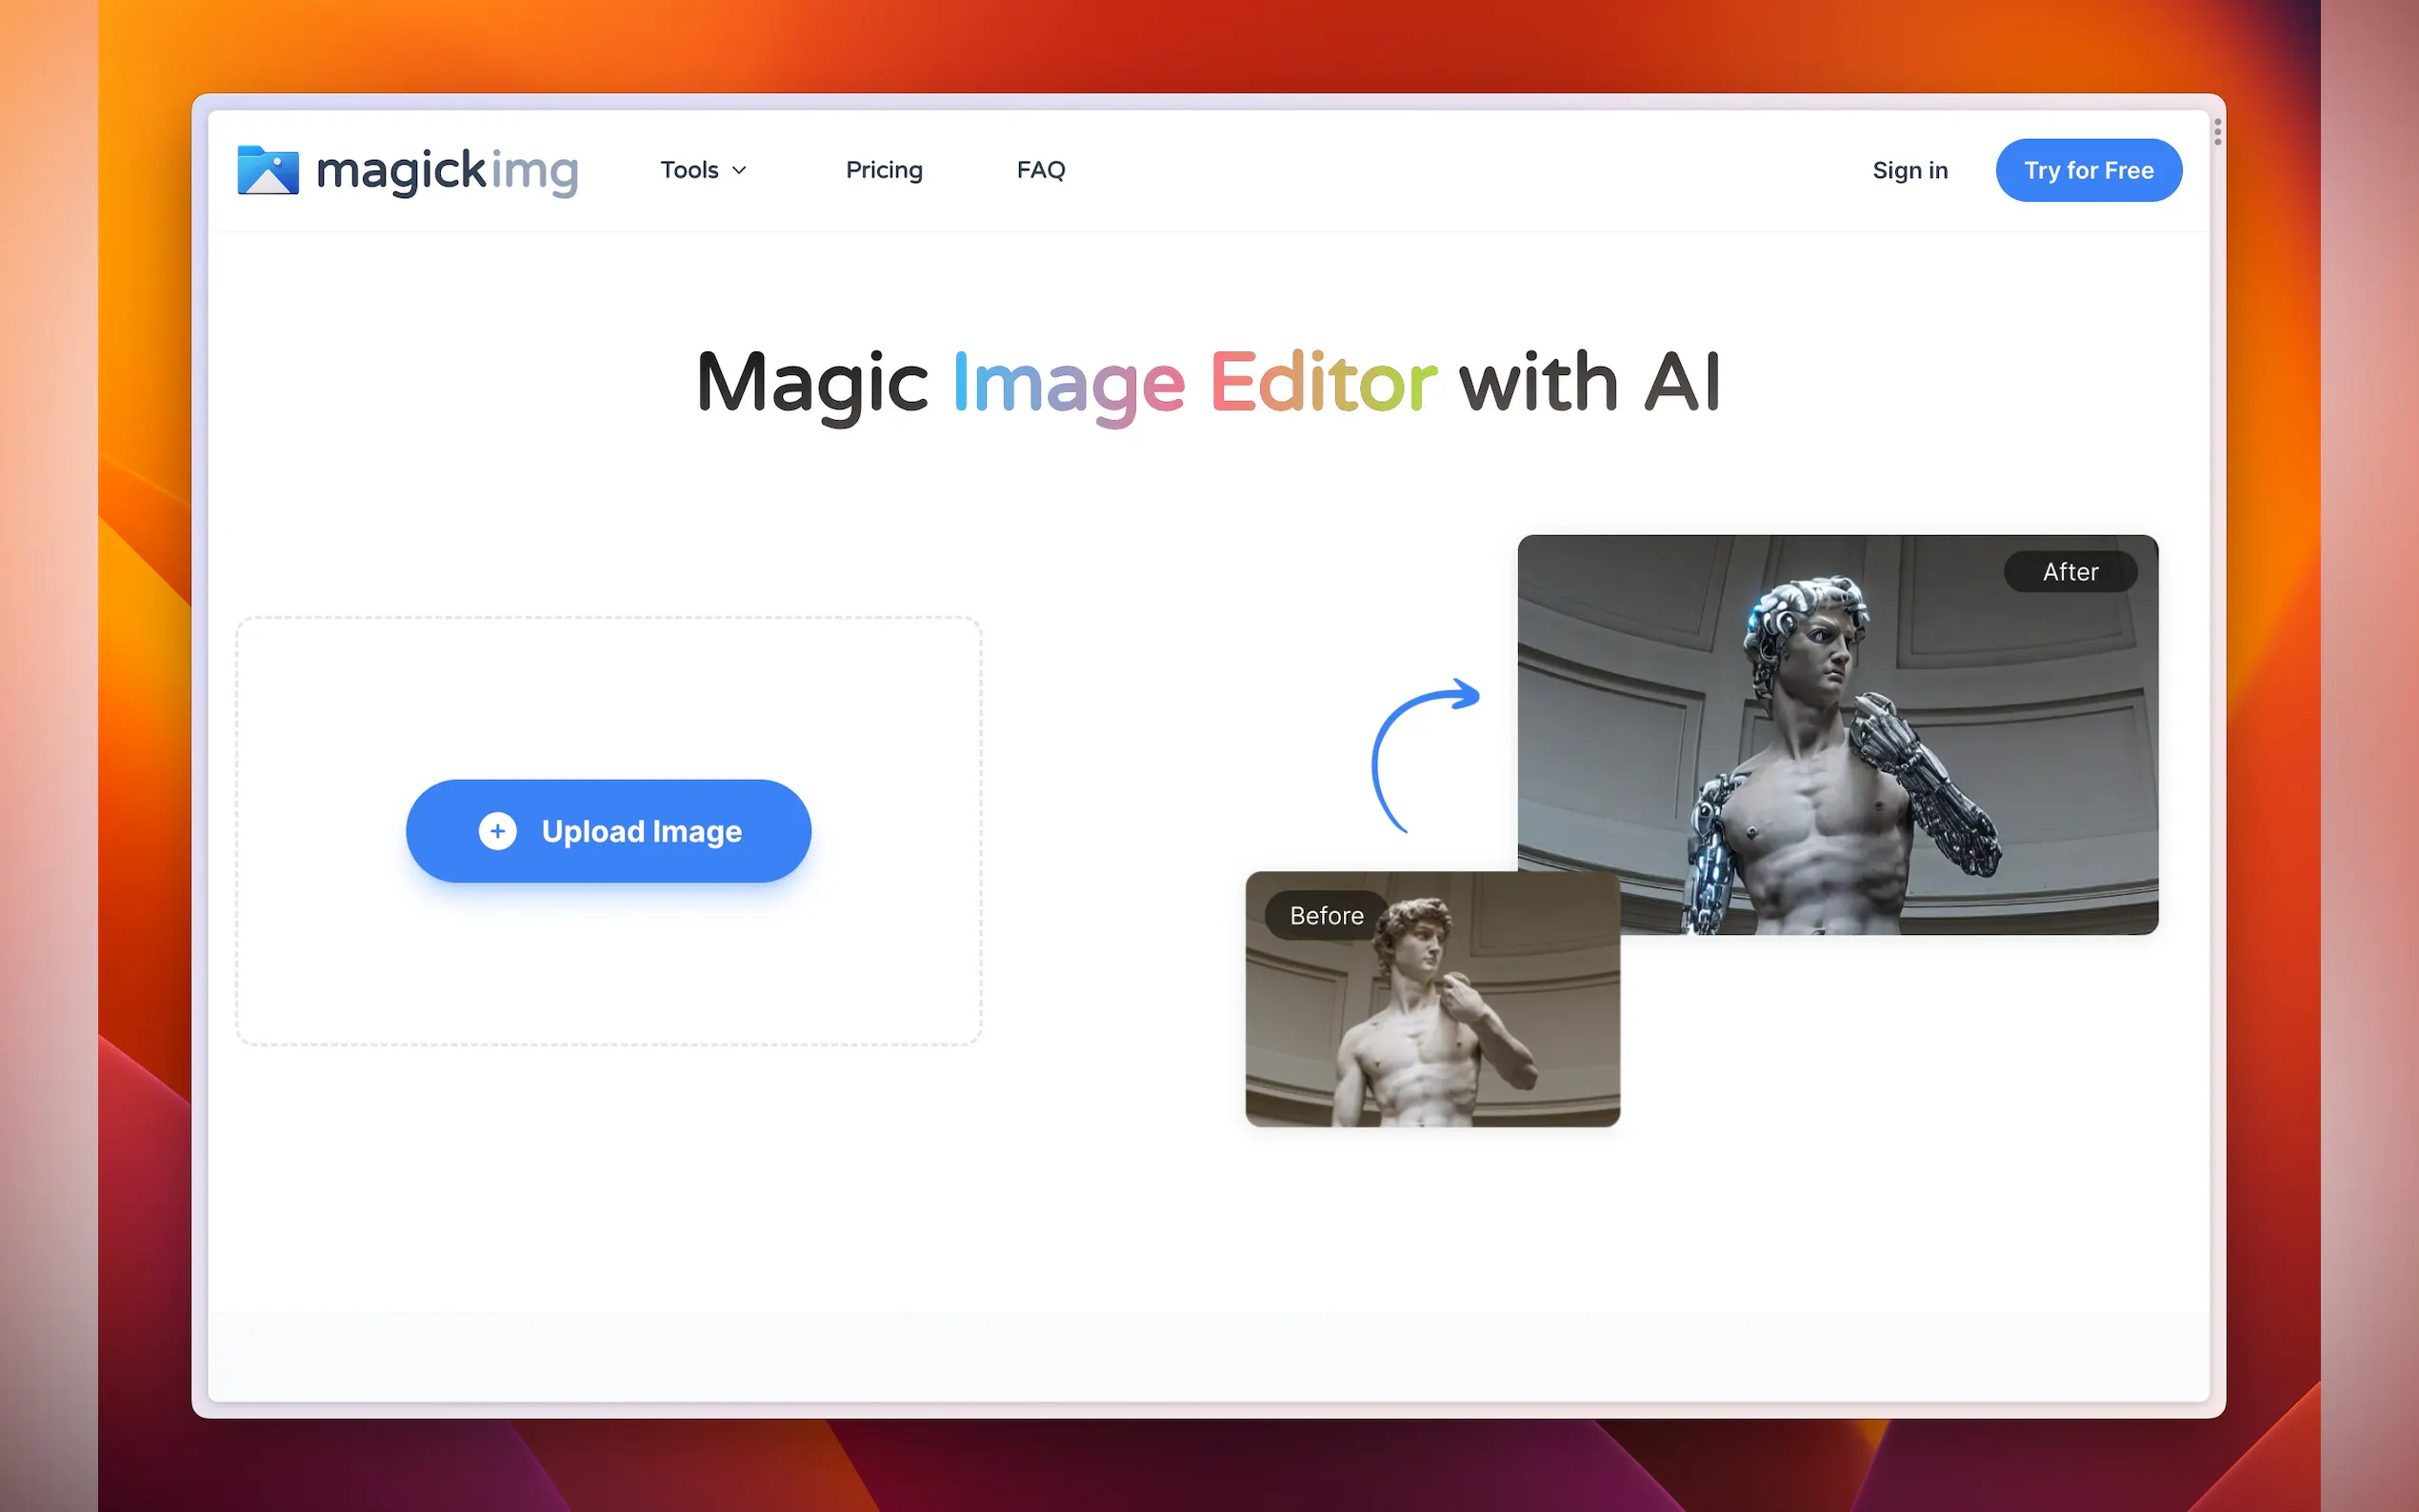Open the FAQ nav item
2419x1512 pixels.
tap(1040, 170)
